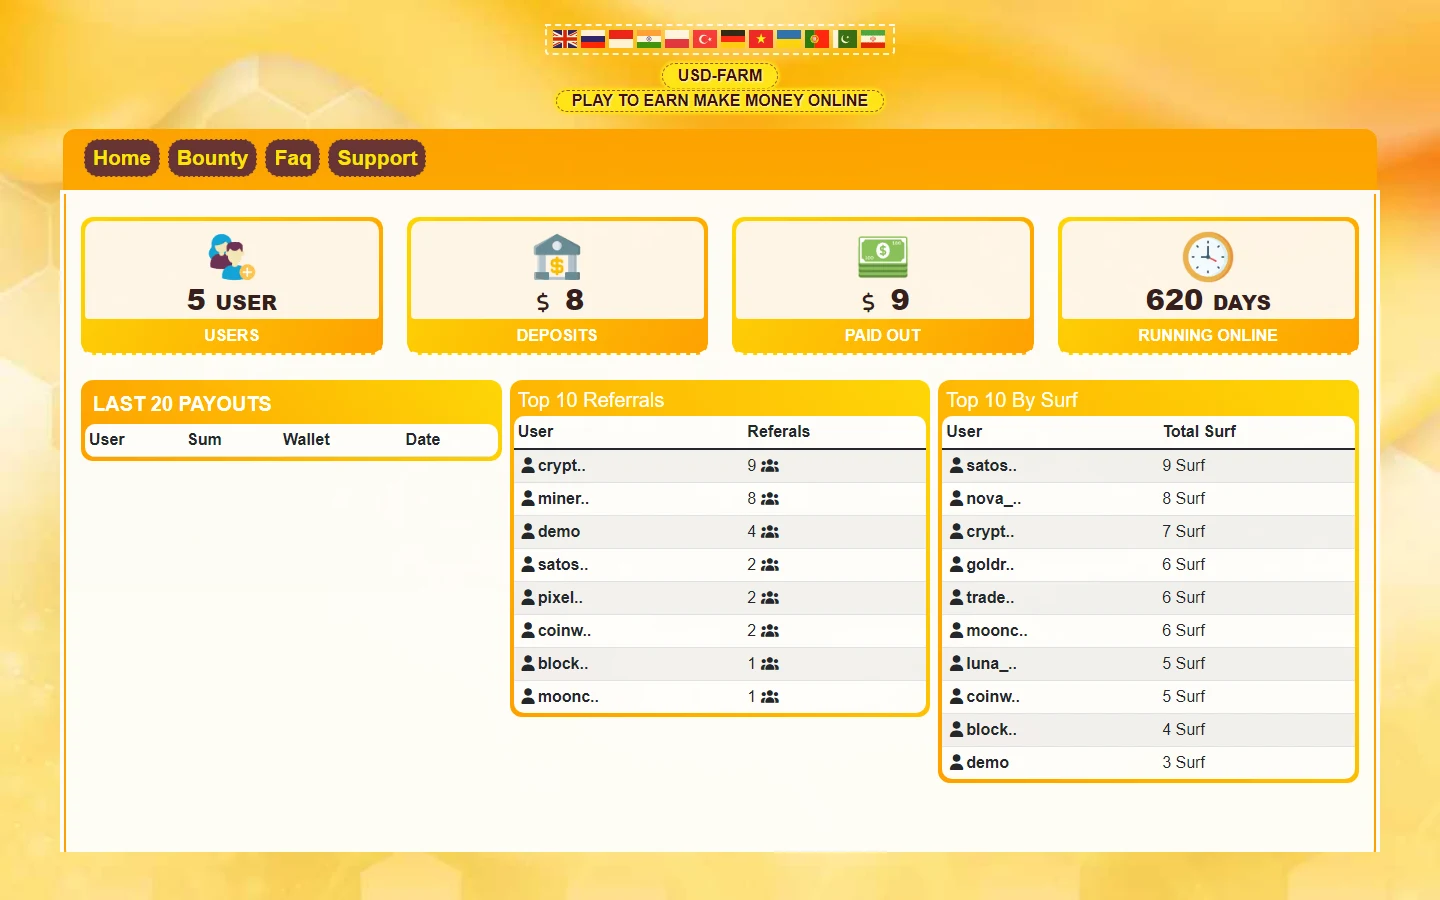Select user luna_.. in Top 10 By Surf
Viewport: 1440px width, 900px height.
pyautogui.click(x=992, y=663)
